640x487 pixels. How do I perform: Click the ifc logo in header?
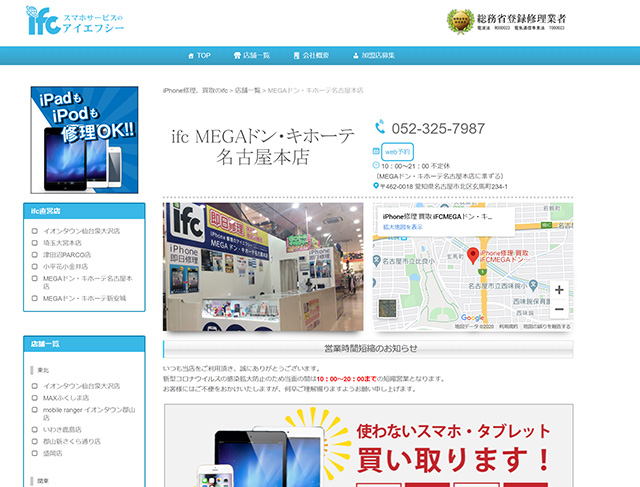point(75,20)
